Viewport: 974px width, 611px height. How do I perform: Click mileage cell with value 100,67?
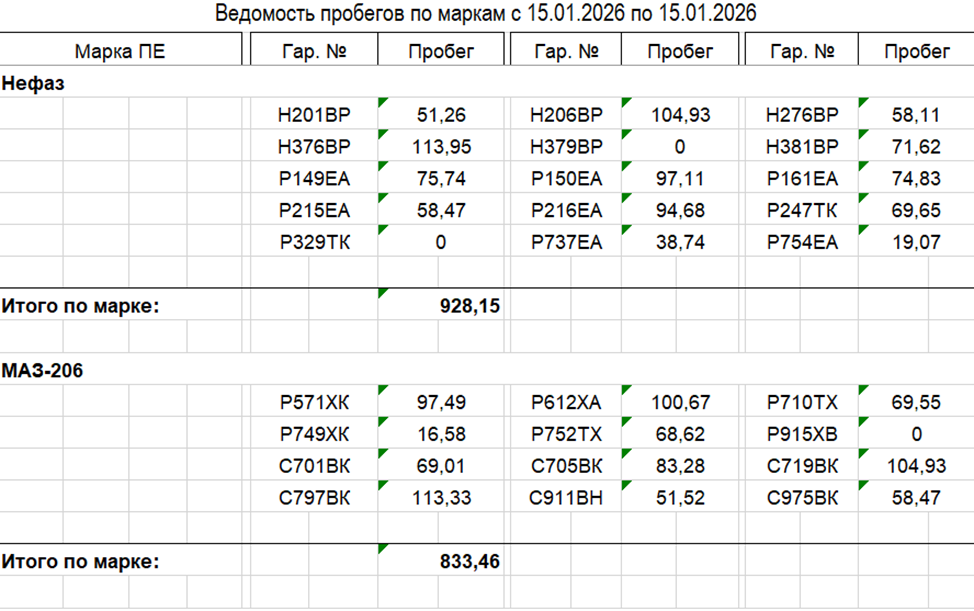(680, 403)
